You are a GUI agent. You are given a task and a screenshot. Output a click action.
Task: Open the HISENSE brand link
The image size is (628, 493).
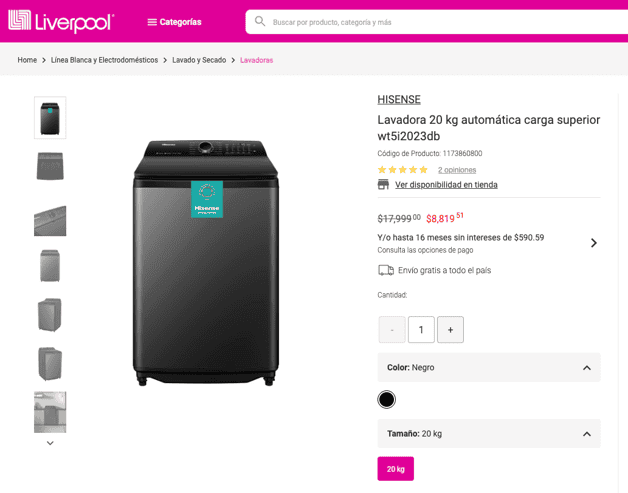(399, 99)
